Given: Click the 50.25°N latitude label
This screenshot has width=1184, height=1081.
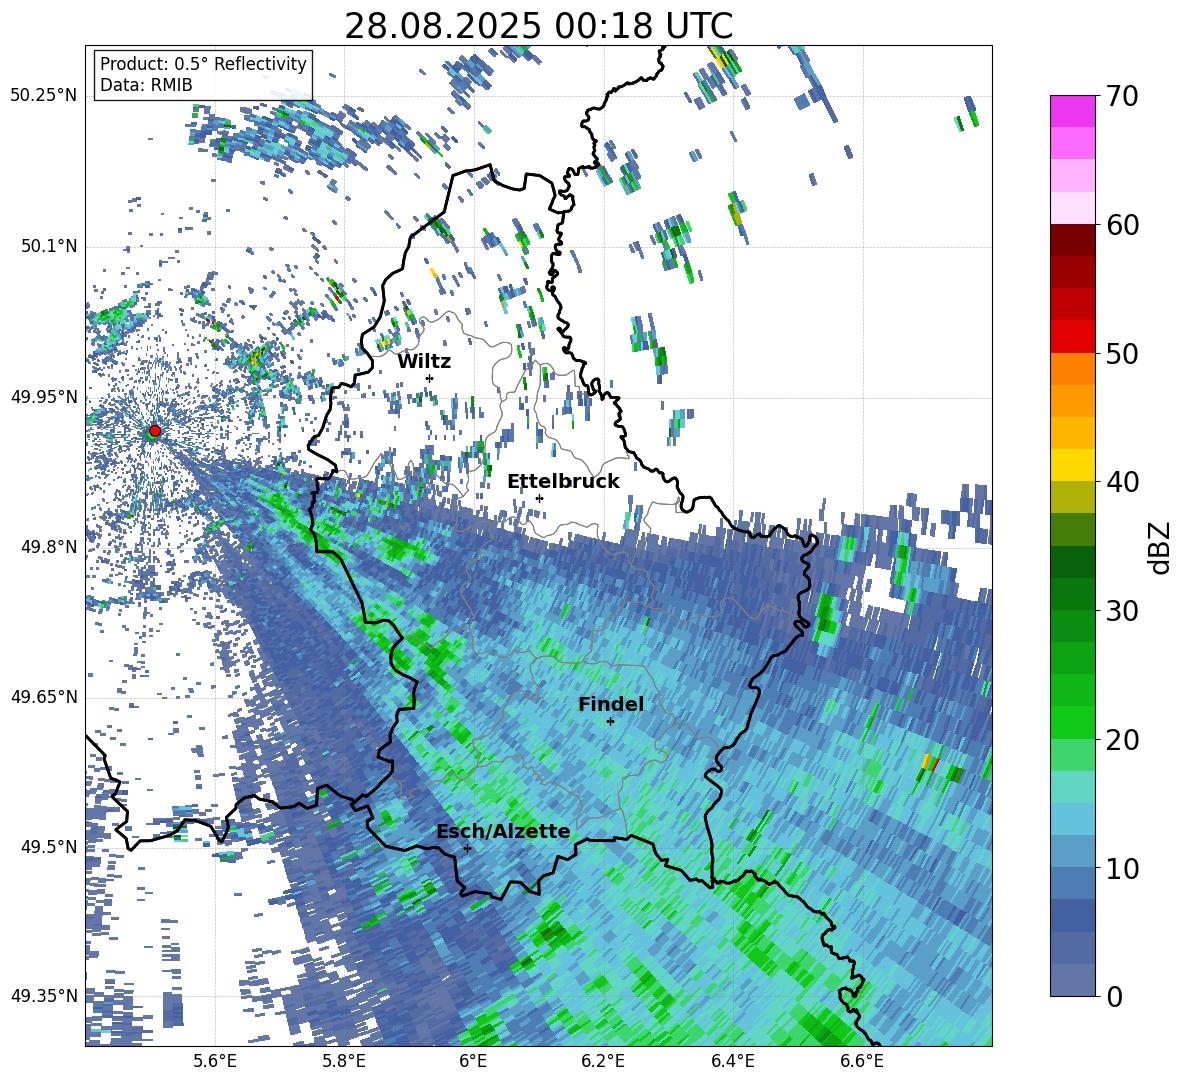Looking at the screenshot, I should (x=44, y=96).
